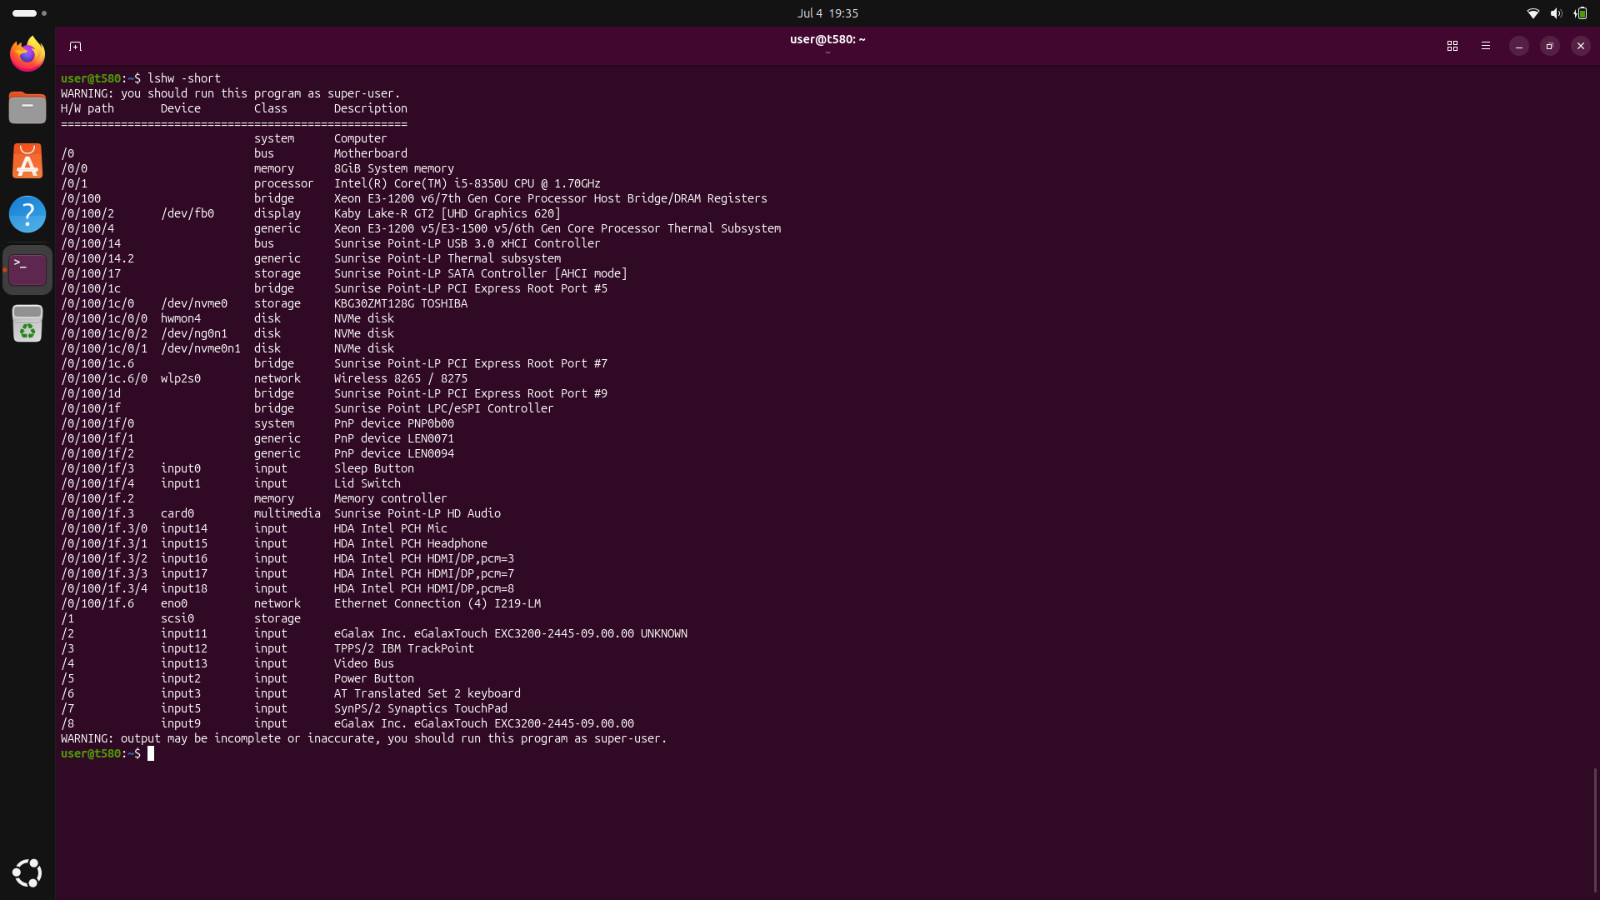Open the battery status indicator
1600x900 pixels.
pyautogui.click(x=1580, y=13)
